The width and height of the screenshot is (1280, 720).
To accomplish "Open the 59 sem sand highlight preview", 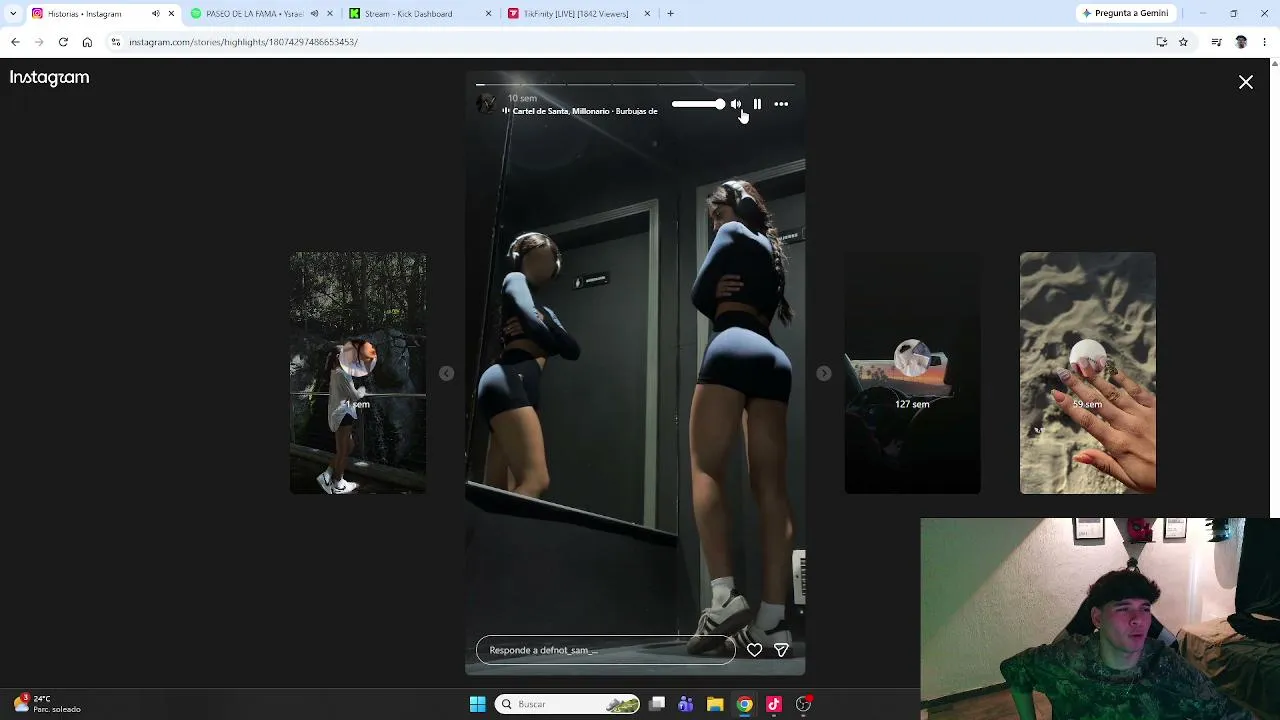I will pos(1087,373).
